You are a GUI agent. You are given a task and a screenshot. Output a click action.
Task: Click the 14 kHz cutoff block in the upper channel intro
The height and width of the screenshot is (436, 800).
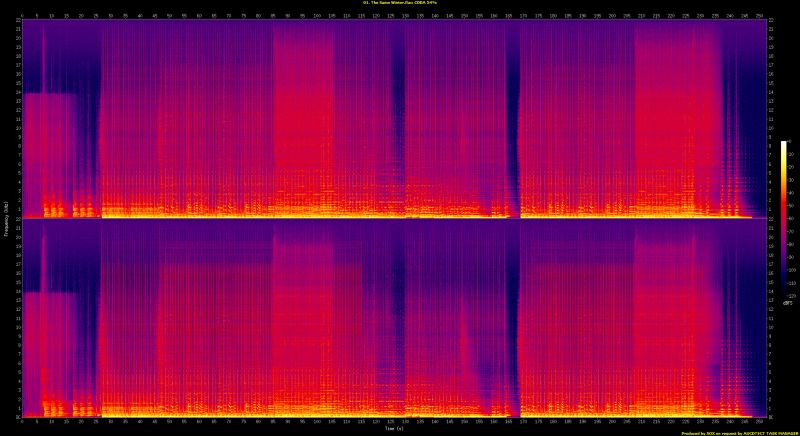[48, 150]
